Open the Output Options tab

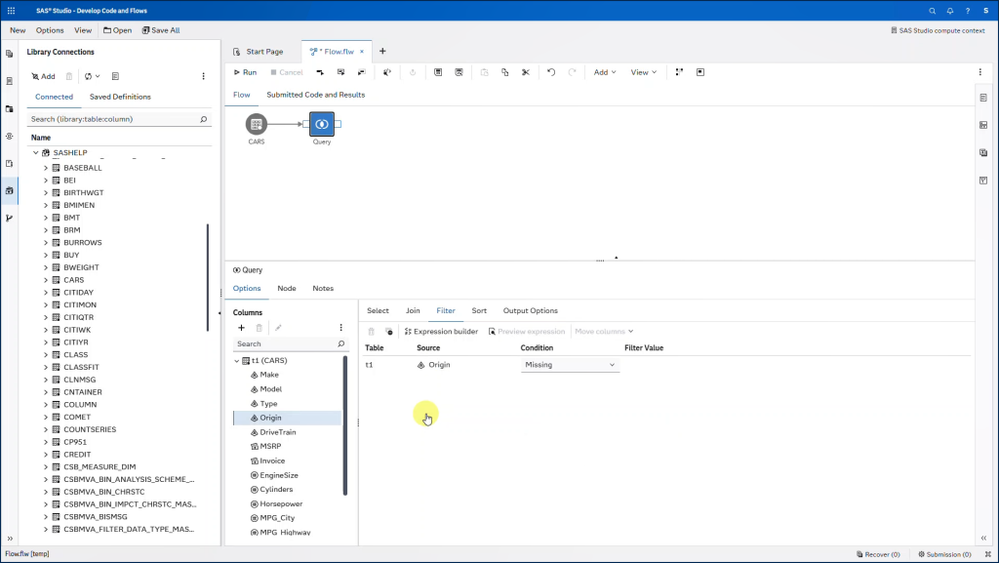[531, 311]
